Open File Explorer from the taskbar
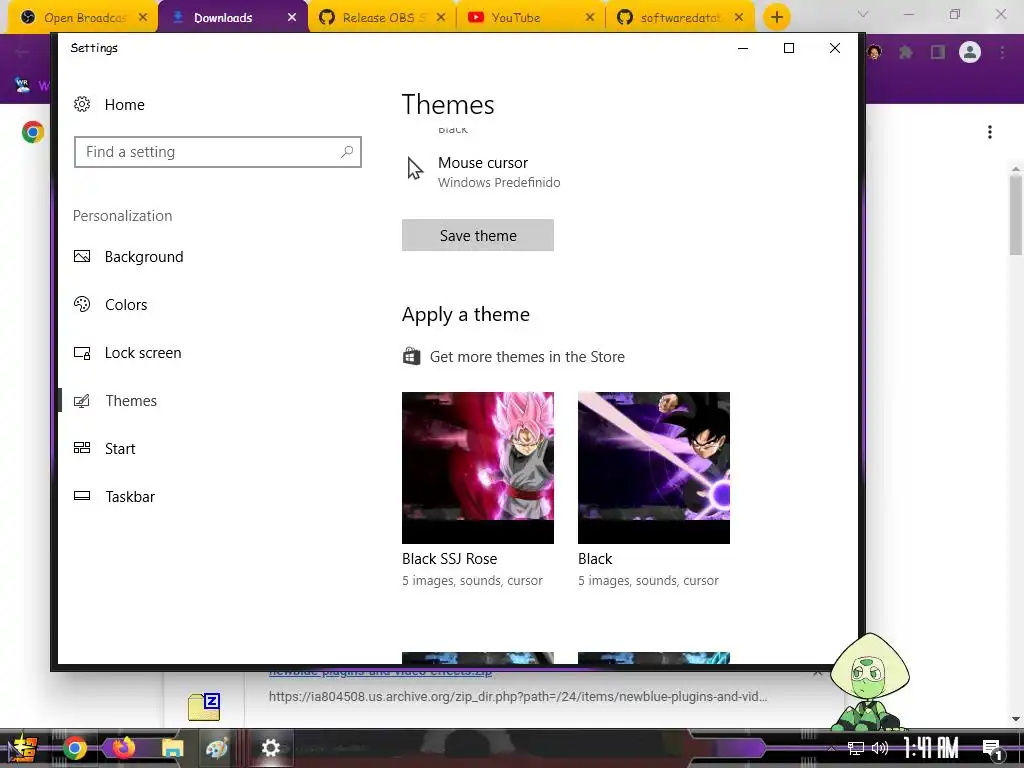The height and width of the screenshot is (768, 1024). pyautogui.click(x=172, y=748)
